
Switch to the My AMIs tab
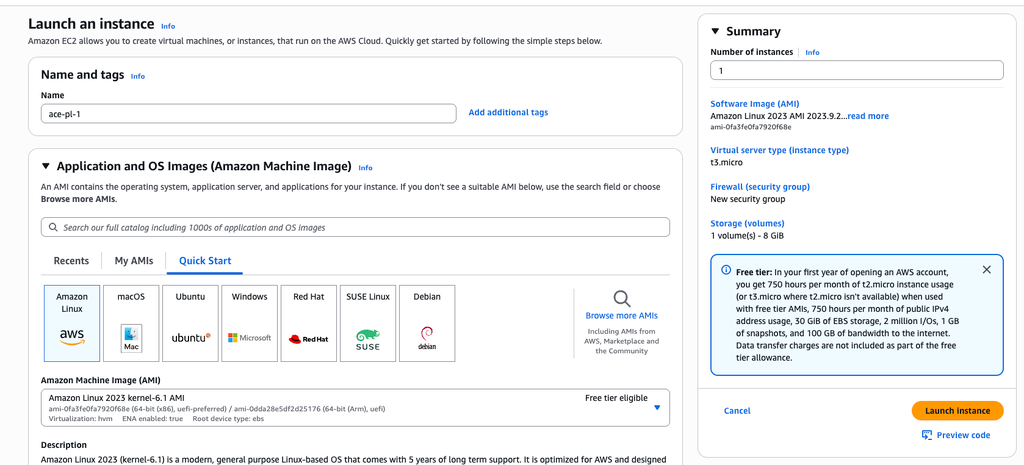(x=134, y=261)
